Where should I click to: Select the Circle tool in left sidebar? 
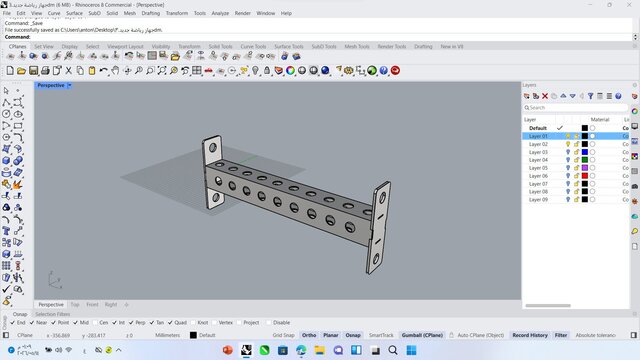6,114
